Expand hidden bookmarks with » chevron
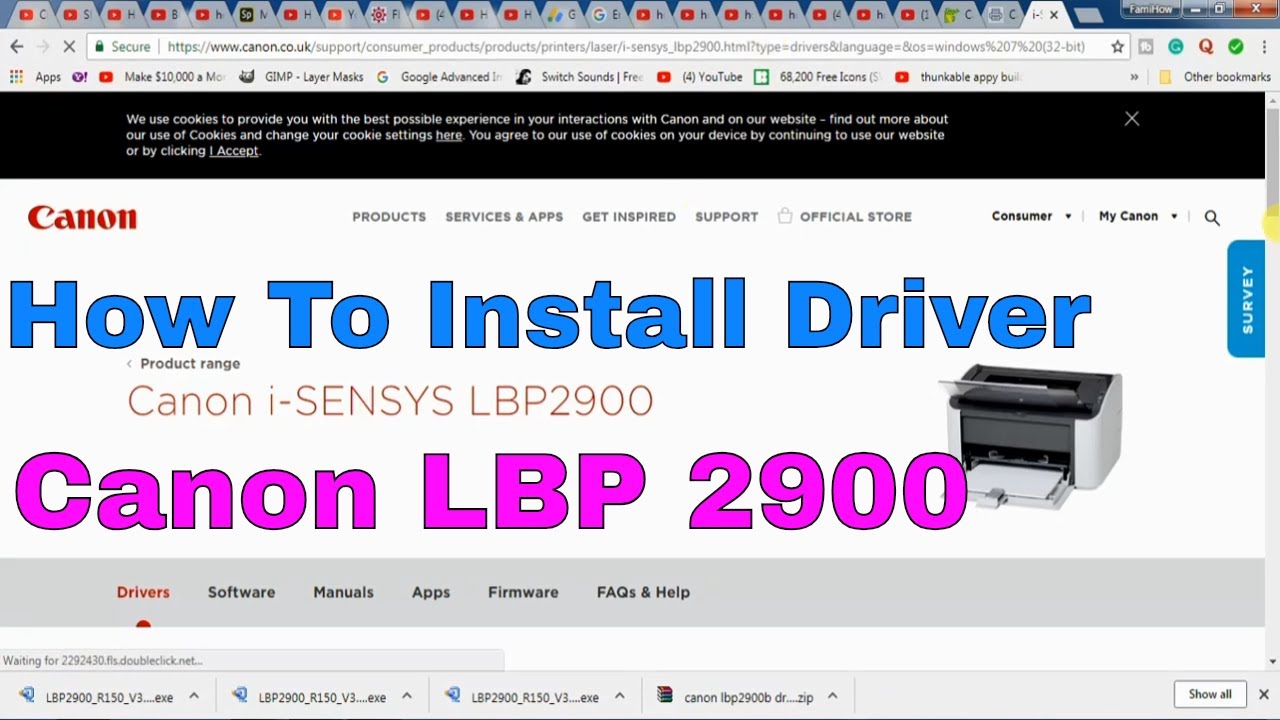 [1134, 77]
